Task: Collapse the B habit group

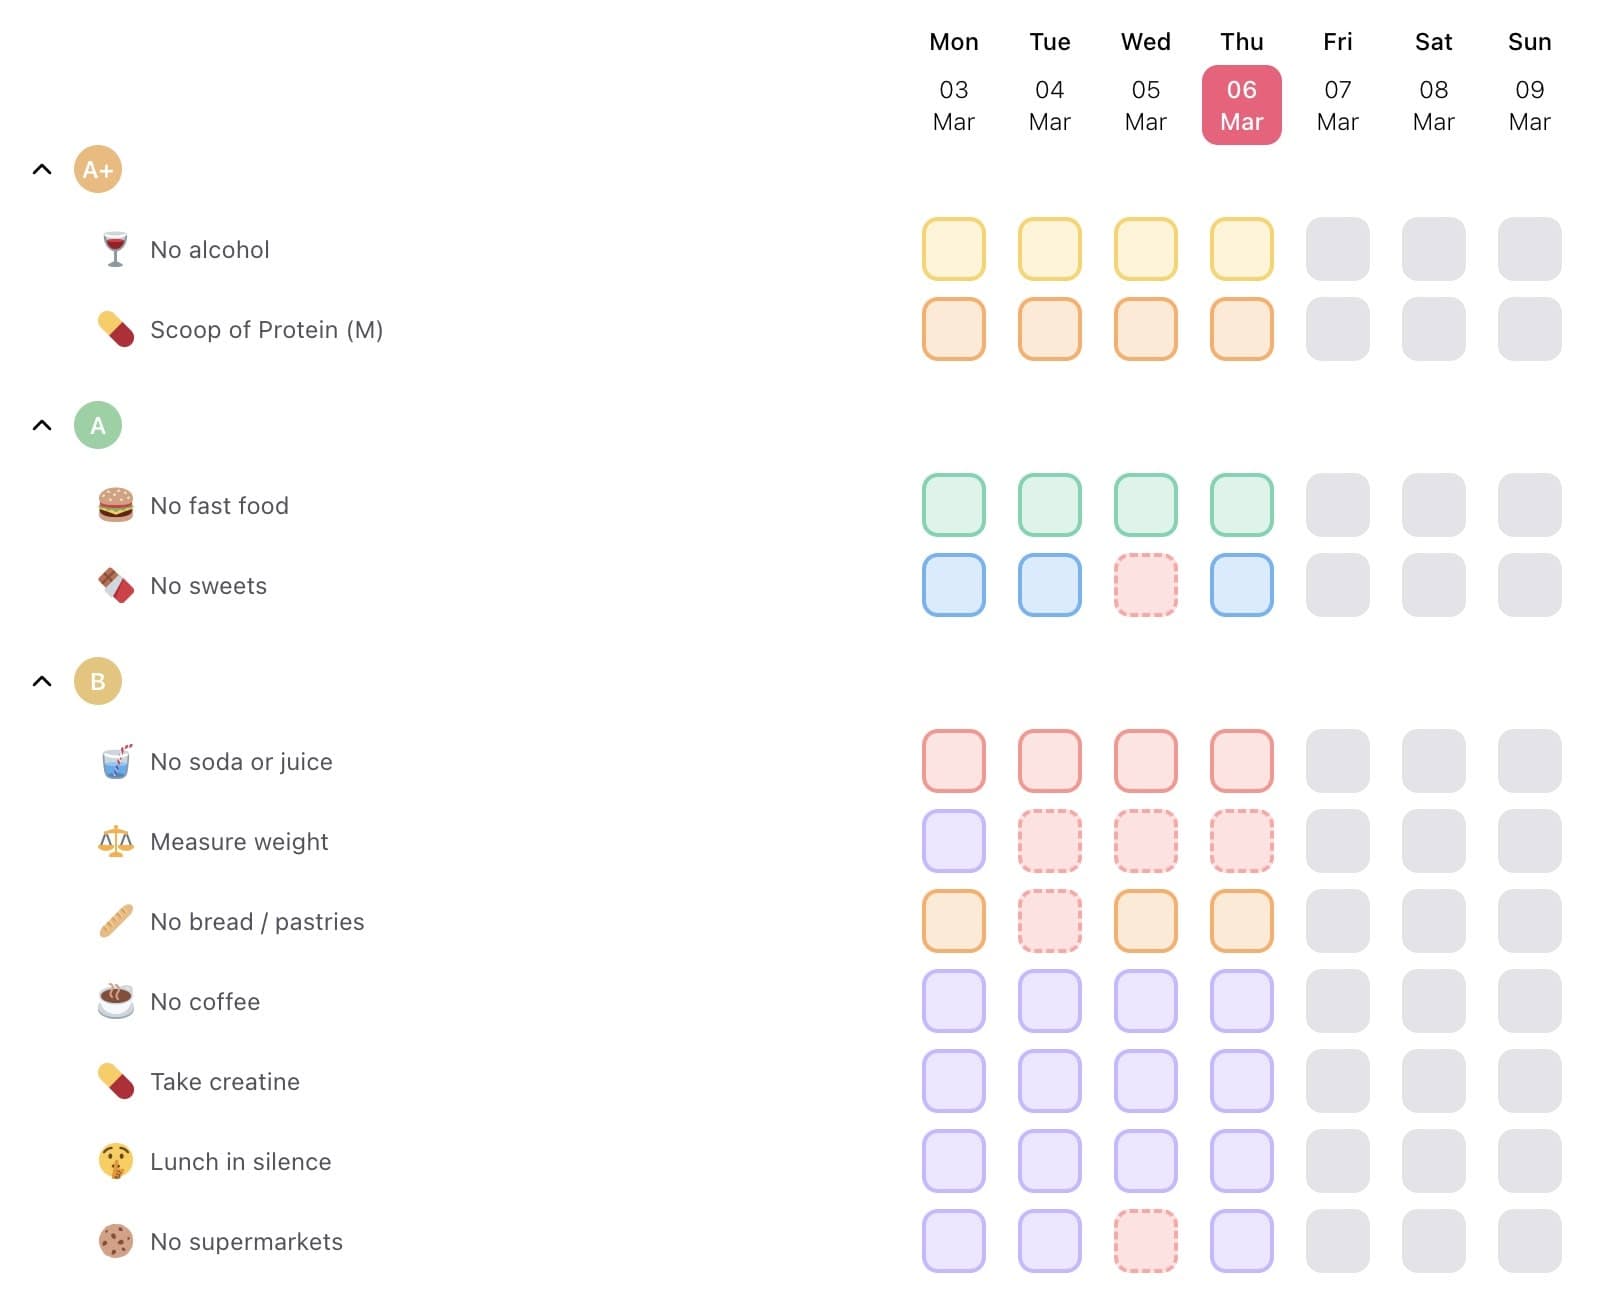Action: (42, 681)
